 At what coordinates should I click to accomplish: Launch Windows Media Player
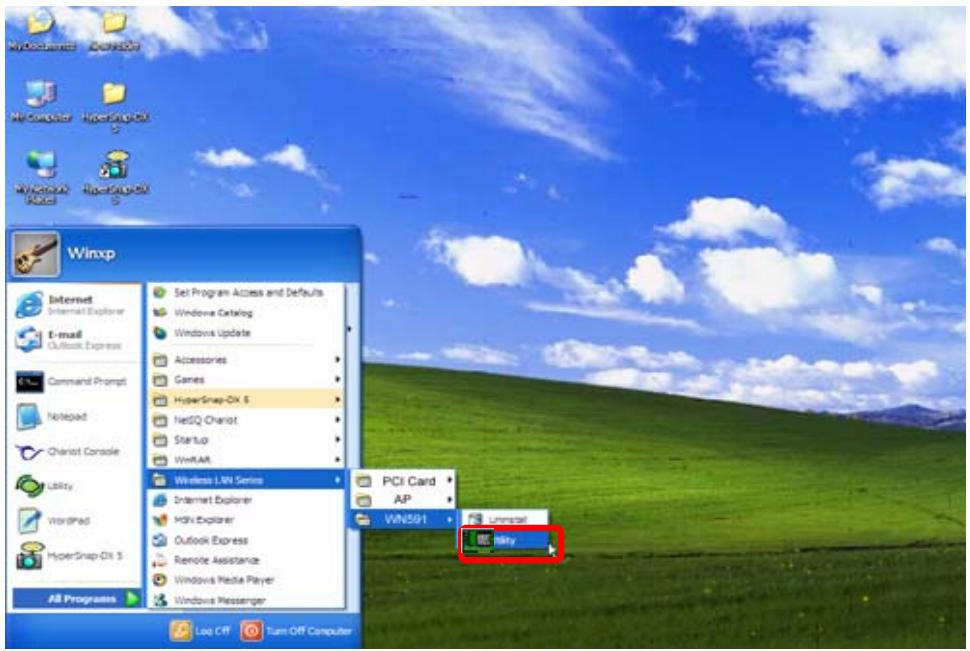[246, 580]
